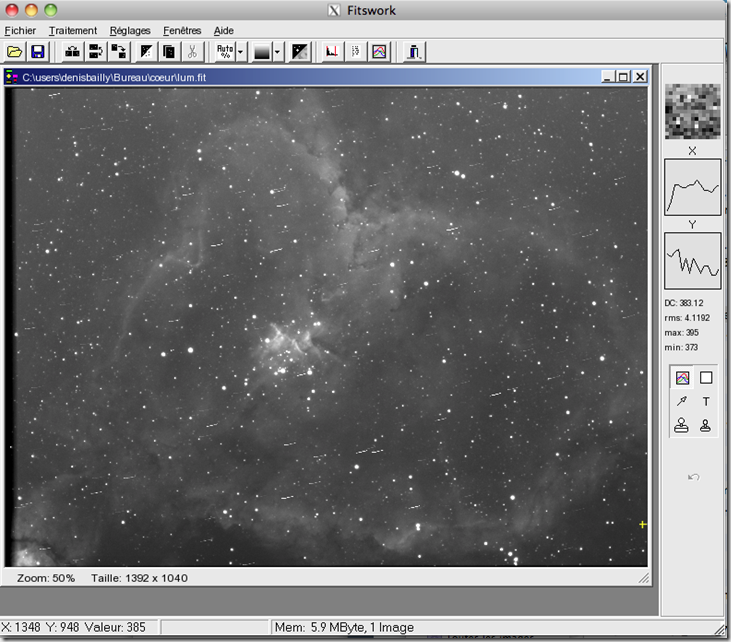Click the rms: 4.1192 statistic
Image resolution: width=731 pixels, height=642 pixels.
tap(687, 318)
